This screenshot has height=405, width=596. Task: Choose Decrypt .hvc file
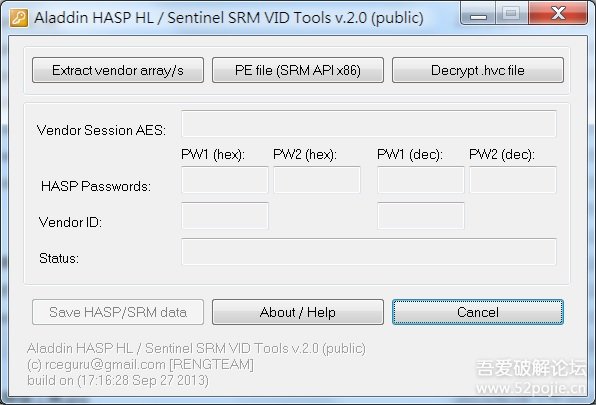pyautogui.click(x=478, y=70)
